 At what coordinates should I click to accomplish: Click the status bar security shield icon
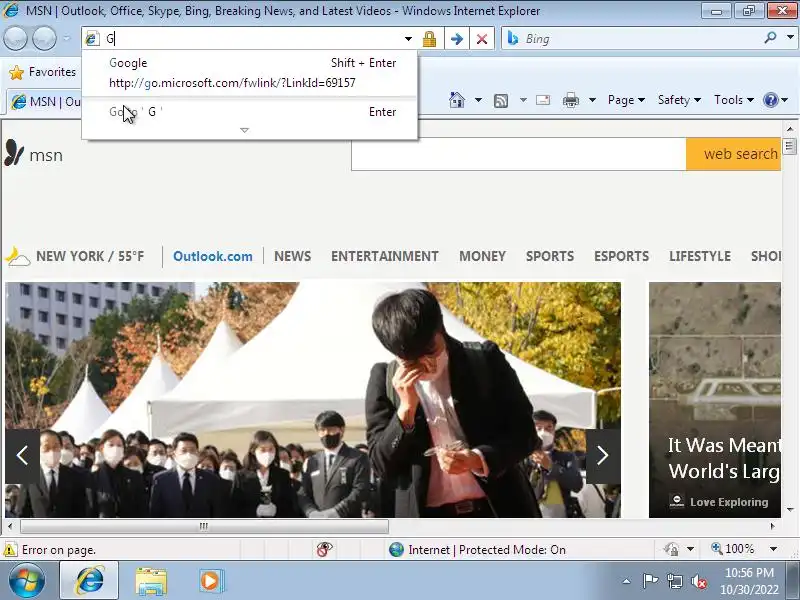click(671, 549)
